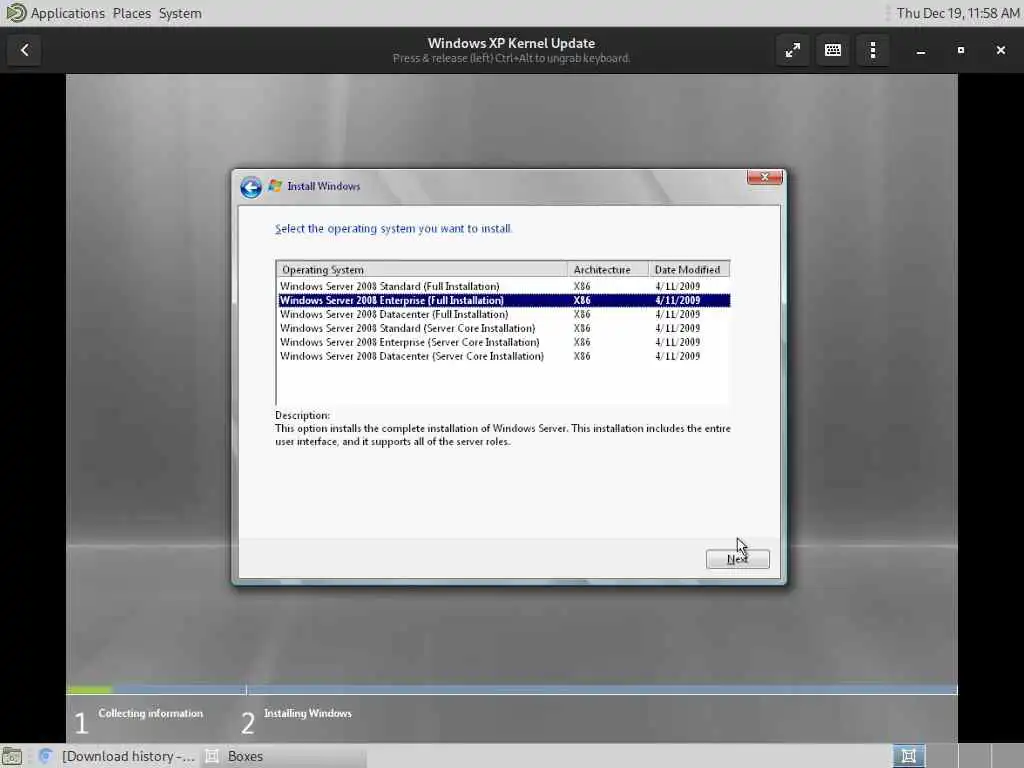Viewport: 1024px width, 768px height.
Task: Click the Boxes back arrow button
Action: pos(24,50)
